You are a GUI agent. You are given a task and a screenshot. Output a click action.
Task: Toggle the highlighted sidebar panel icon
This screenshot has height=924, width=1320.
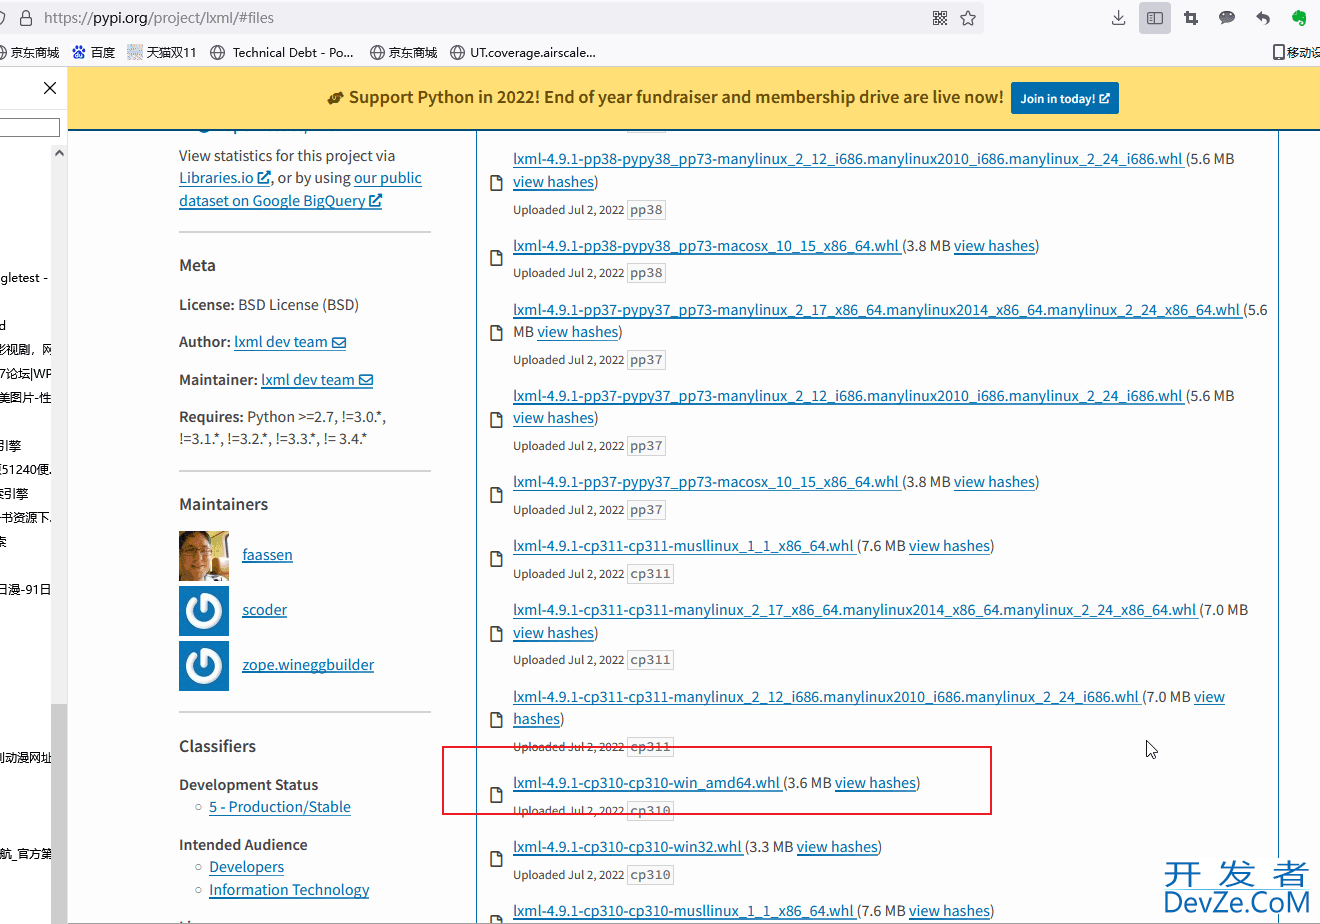tap(1155, 18)
